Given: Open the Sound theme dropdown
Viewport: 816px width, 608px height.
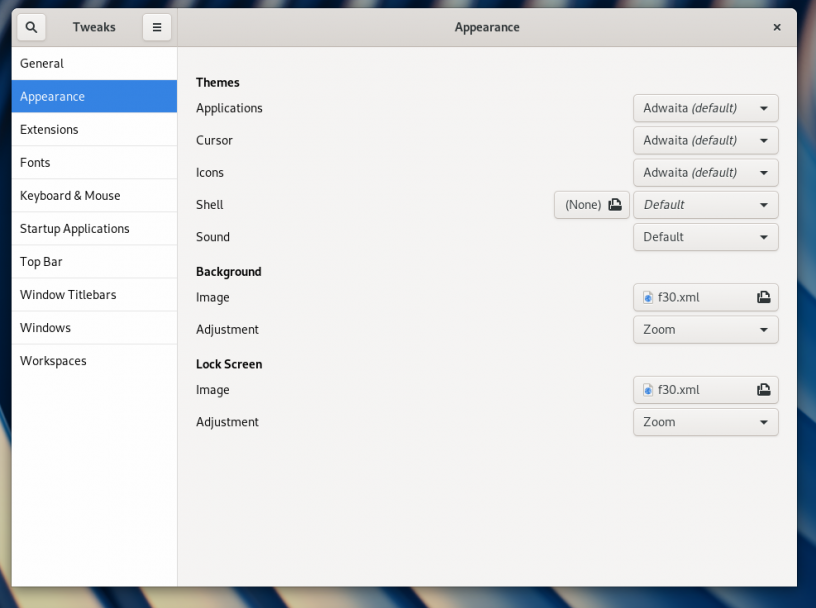Looking at the screenshot, I should point(705,237).
